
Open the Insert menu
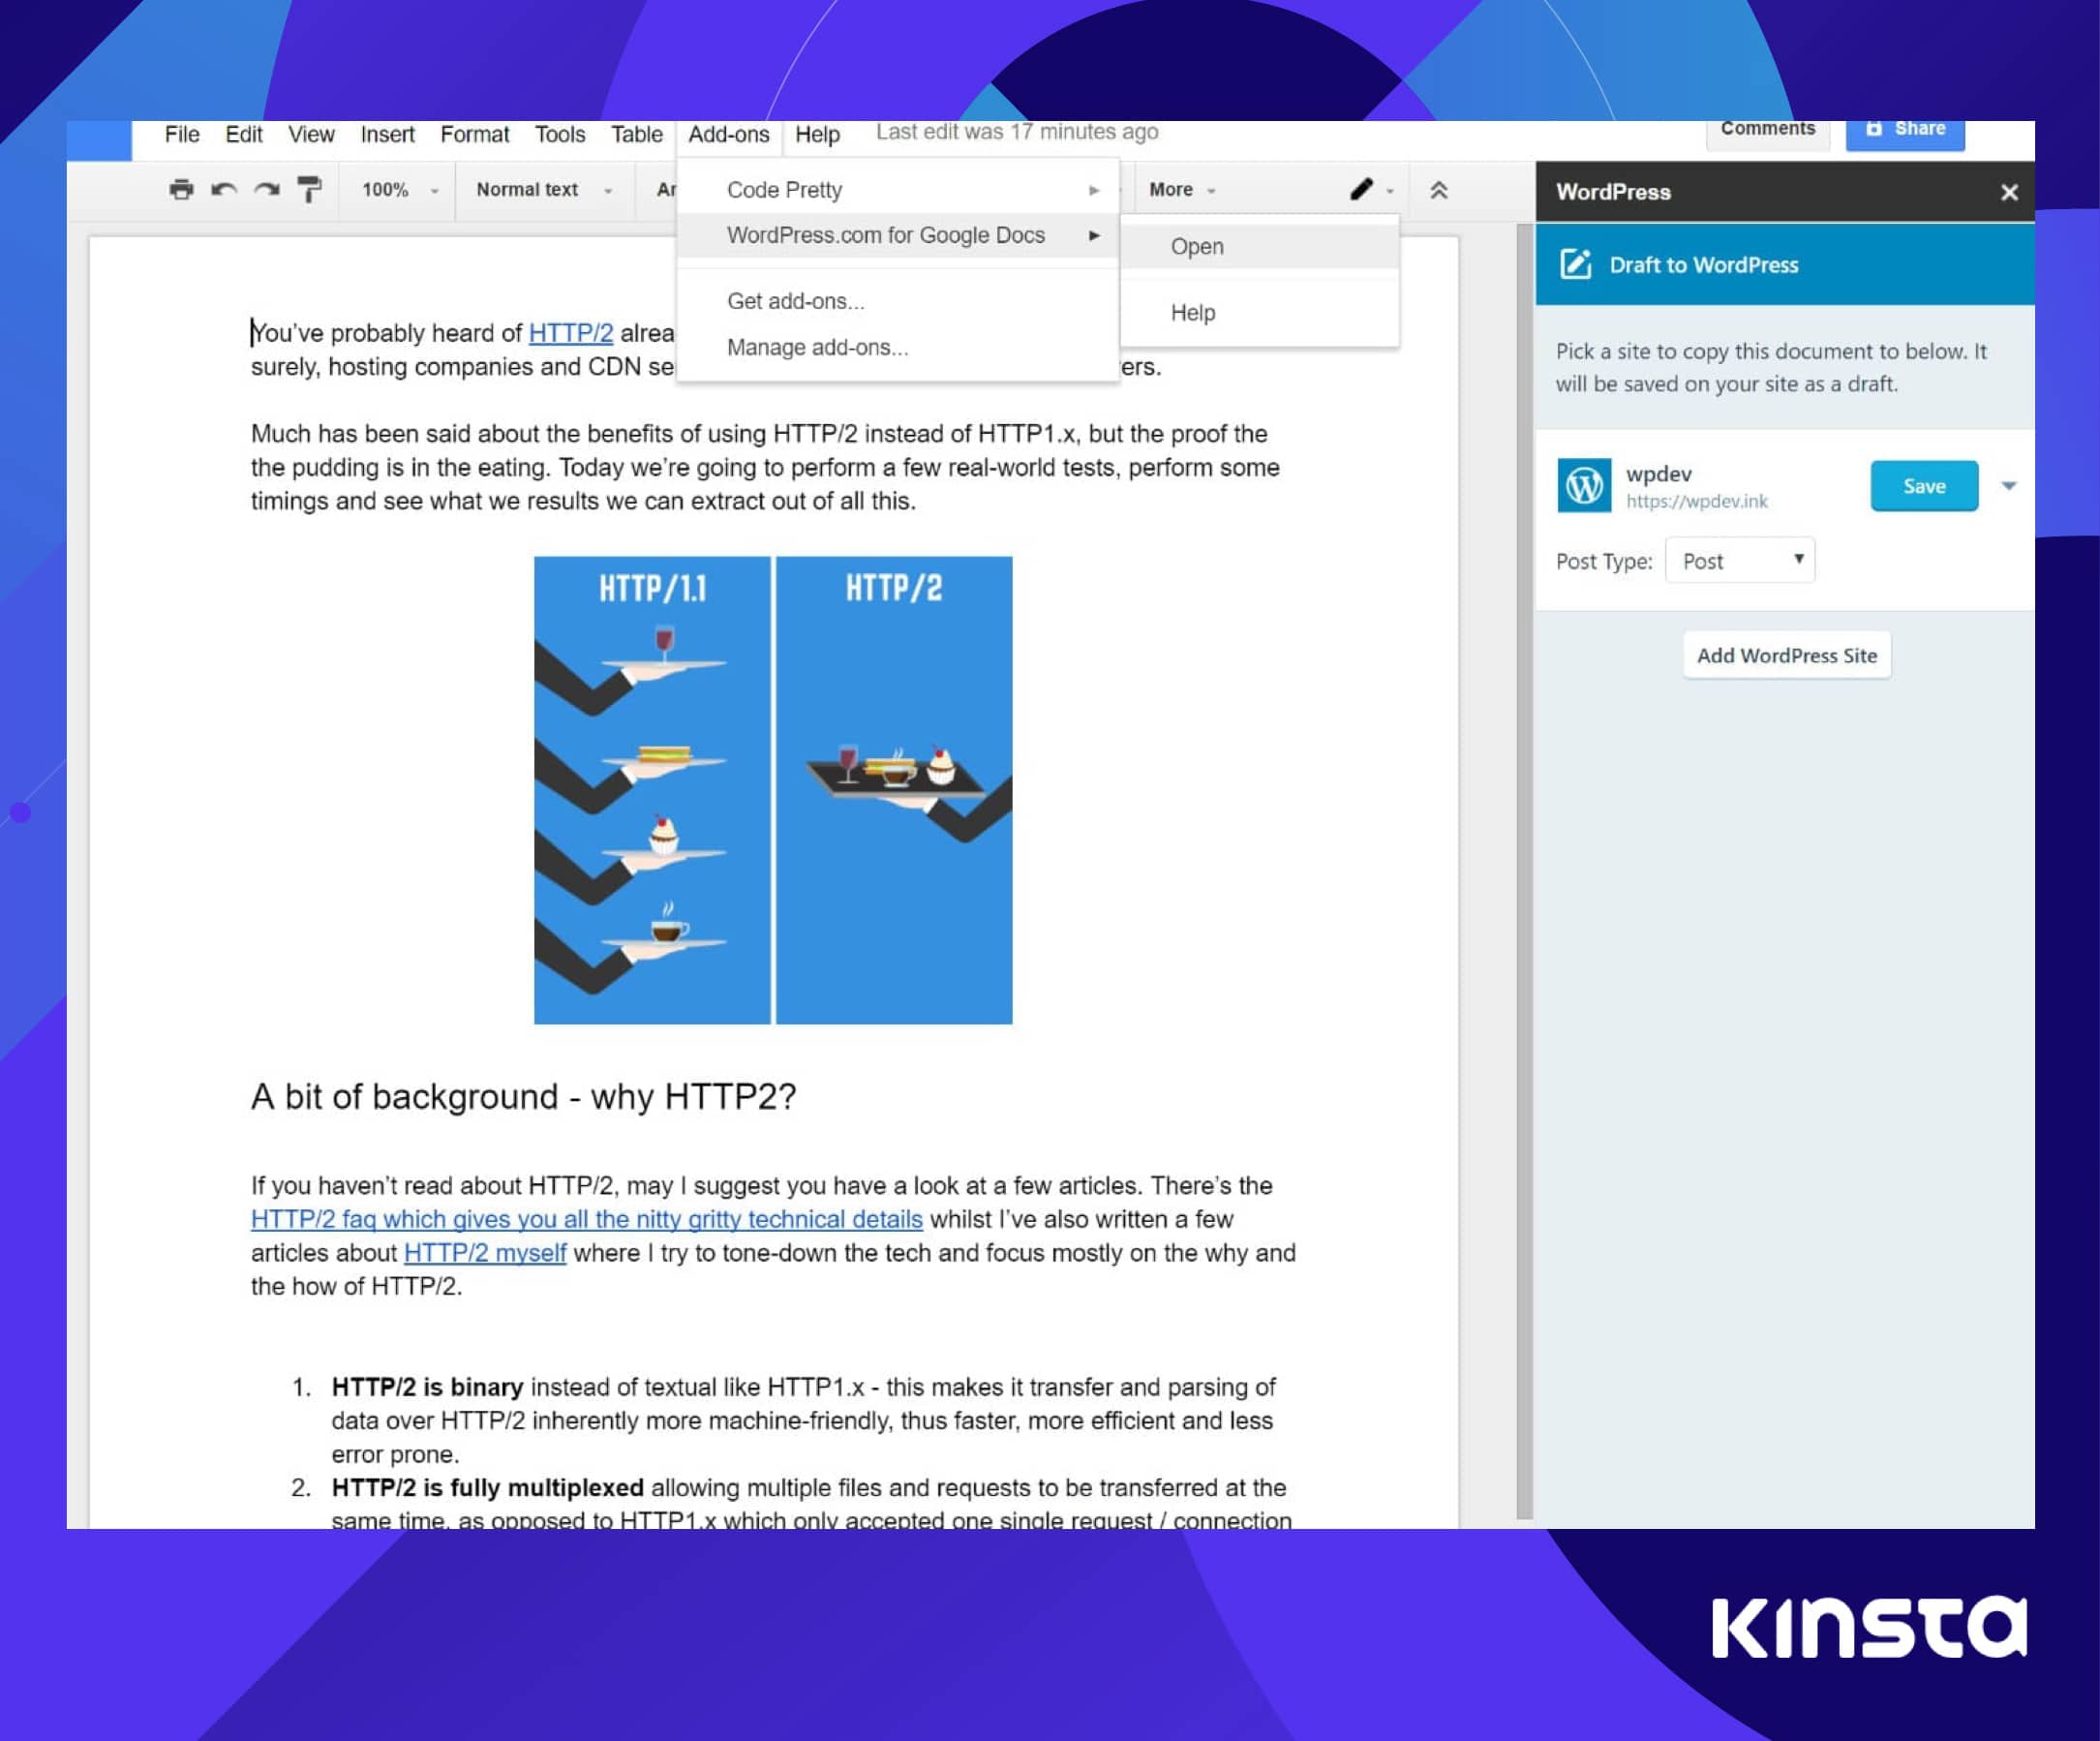point(387,134)
